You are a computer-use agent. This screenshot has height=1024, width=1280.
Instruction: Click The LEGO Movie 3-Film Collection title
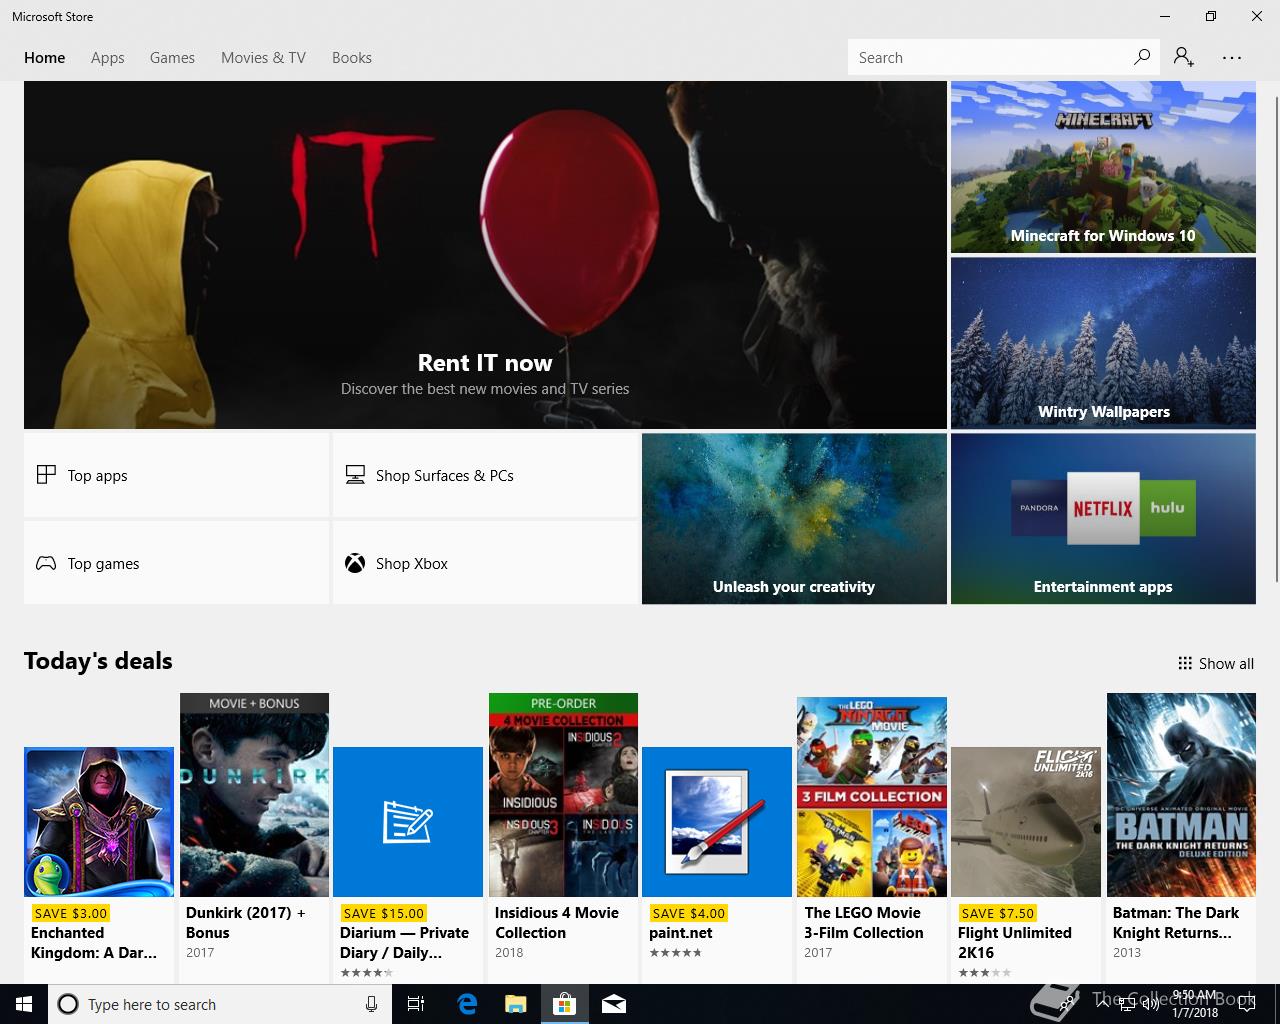point(864,922)
